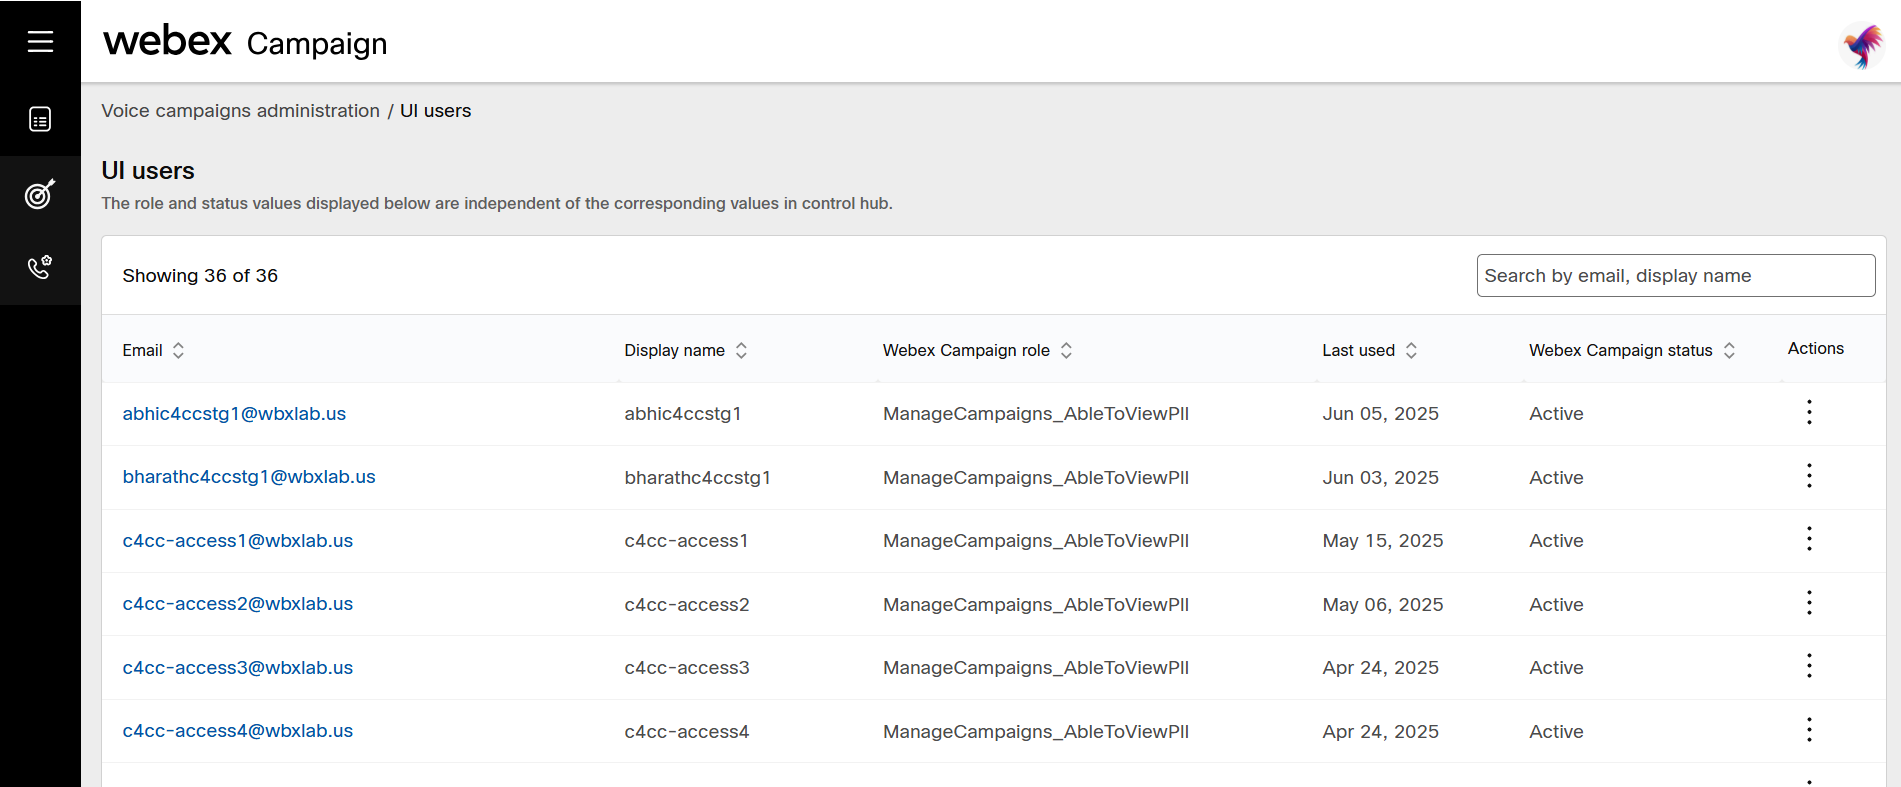Open c4cc-access3@wbxlab.us email link
This screenshot has height=787, width=1901.
pos(238,668)
